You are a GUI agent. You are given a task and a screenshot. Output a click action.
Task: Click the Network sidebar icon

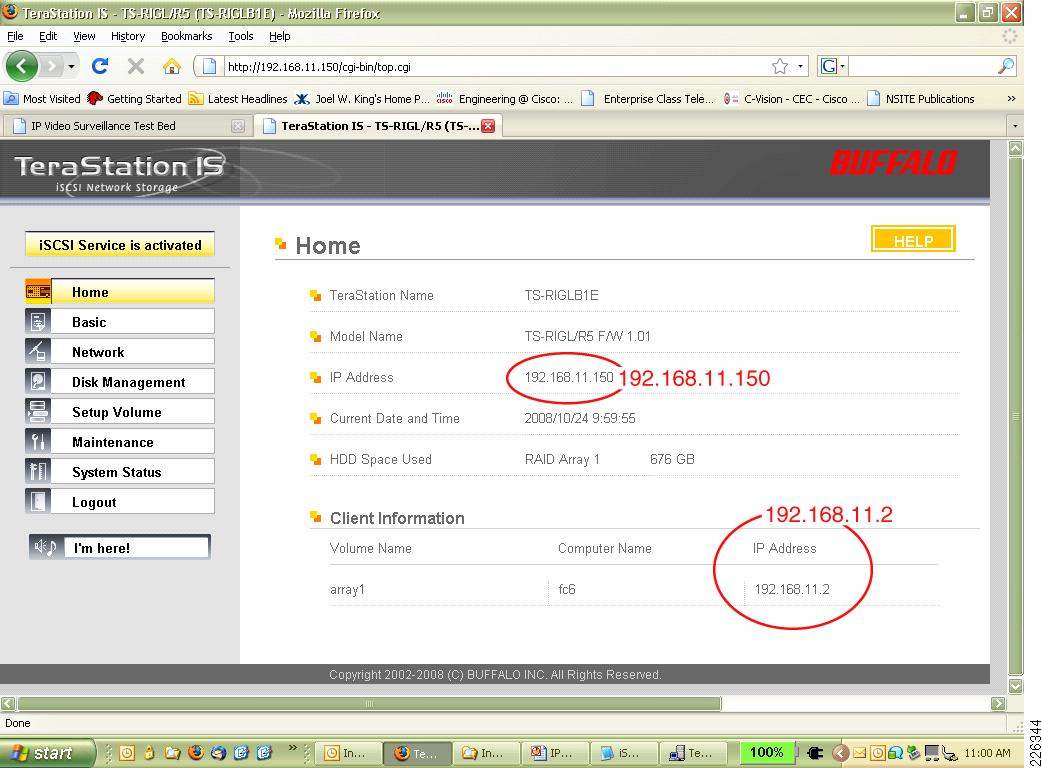(38, 351)
